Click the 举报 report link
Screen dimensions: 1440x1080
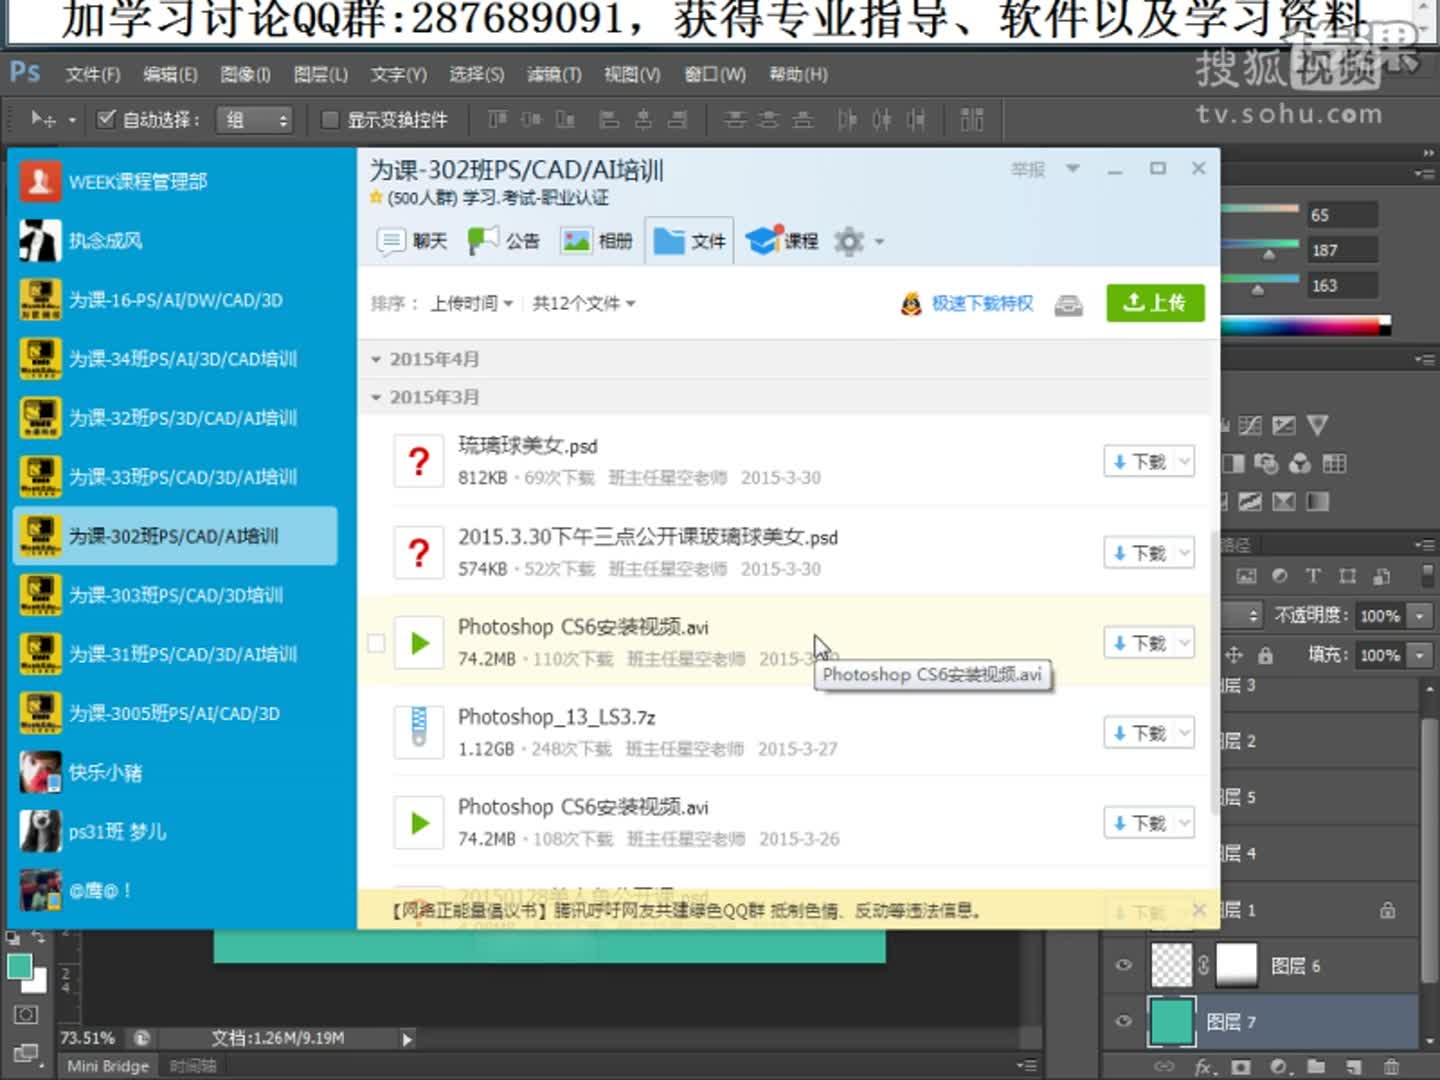1027,169
